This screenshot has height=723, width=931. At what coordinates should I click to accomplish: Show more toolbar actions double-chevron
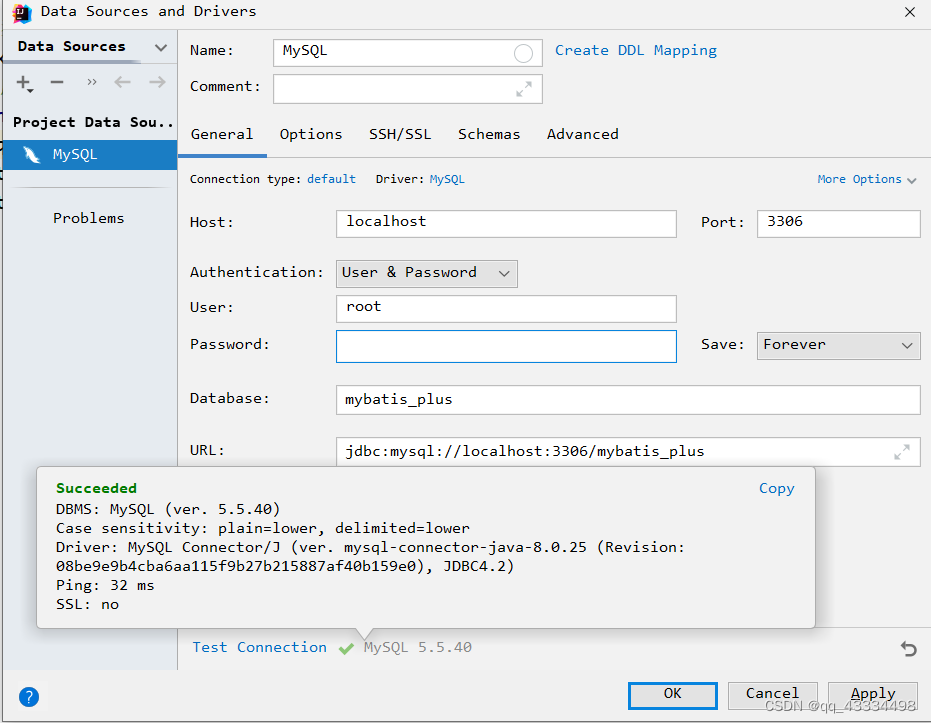91,82
